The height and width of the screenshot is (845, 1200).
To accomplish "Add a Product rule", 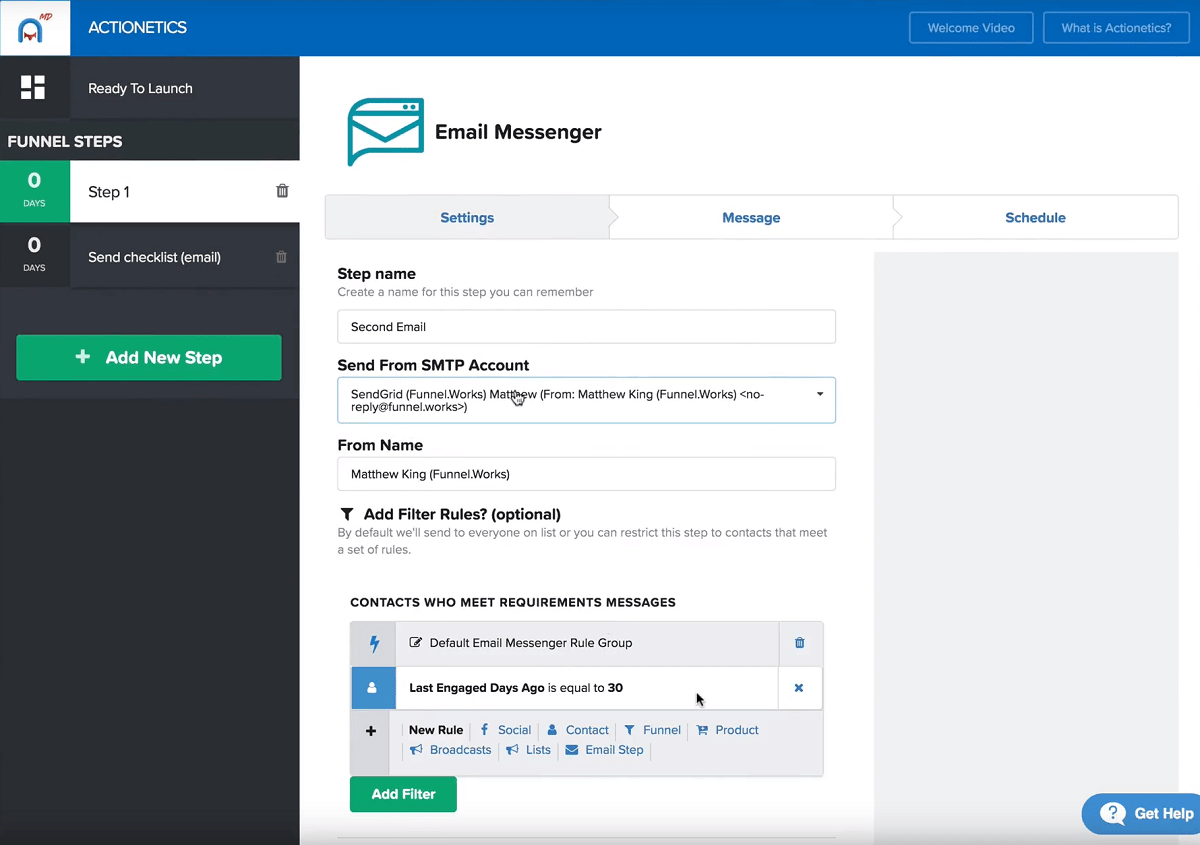I will (727, 730).
